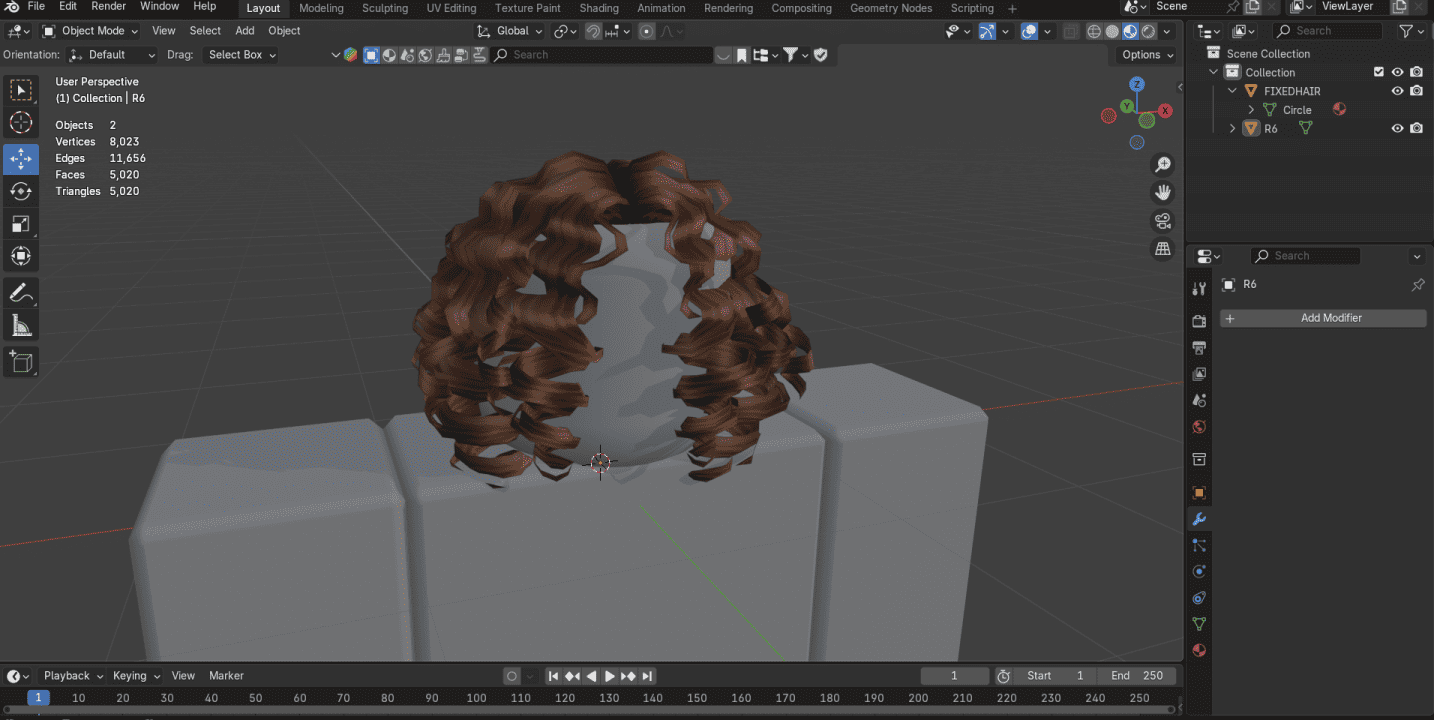Click the timeline playhead at frame 1
The height and width of the screenshot is (720, 1434).
tap(38, 698)
